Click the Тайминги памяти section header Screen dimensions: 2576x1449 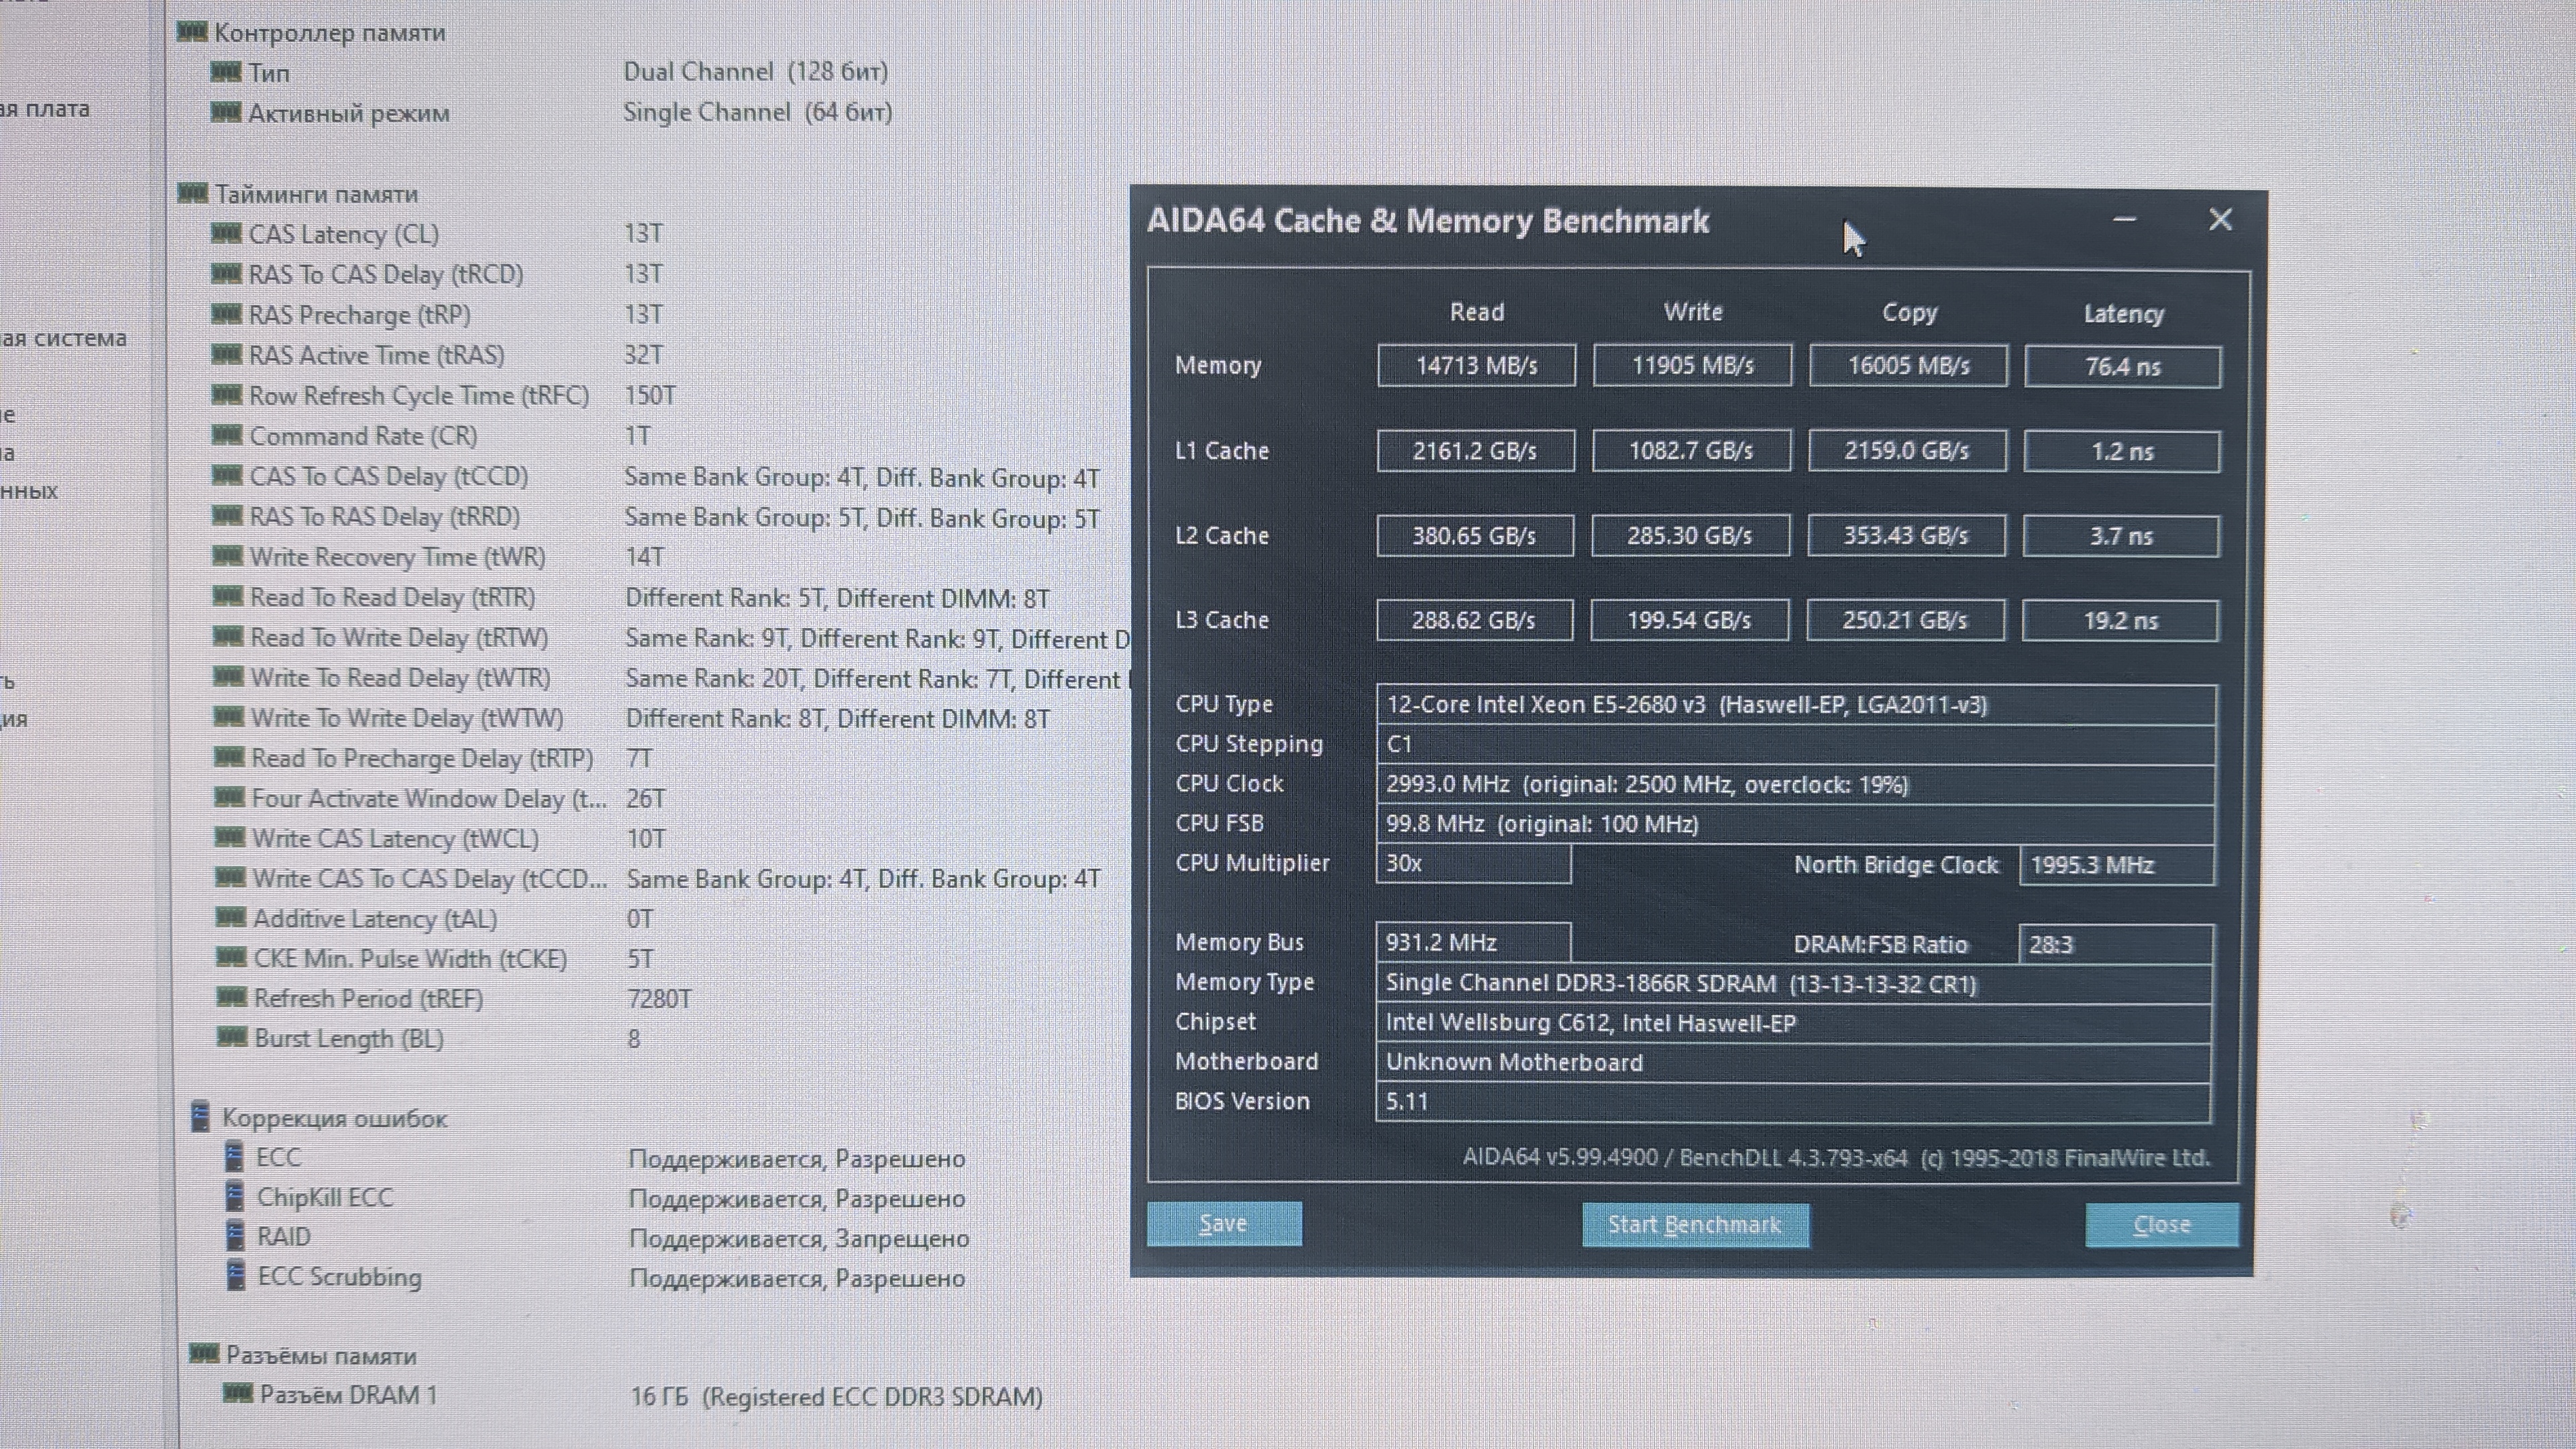point(316,194)
